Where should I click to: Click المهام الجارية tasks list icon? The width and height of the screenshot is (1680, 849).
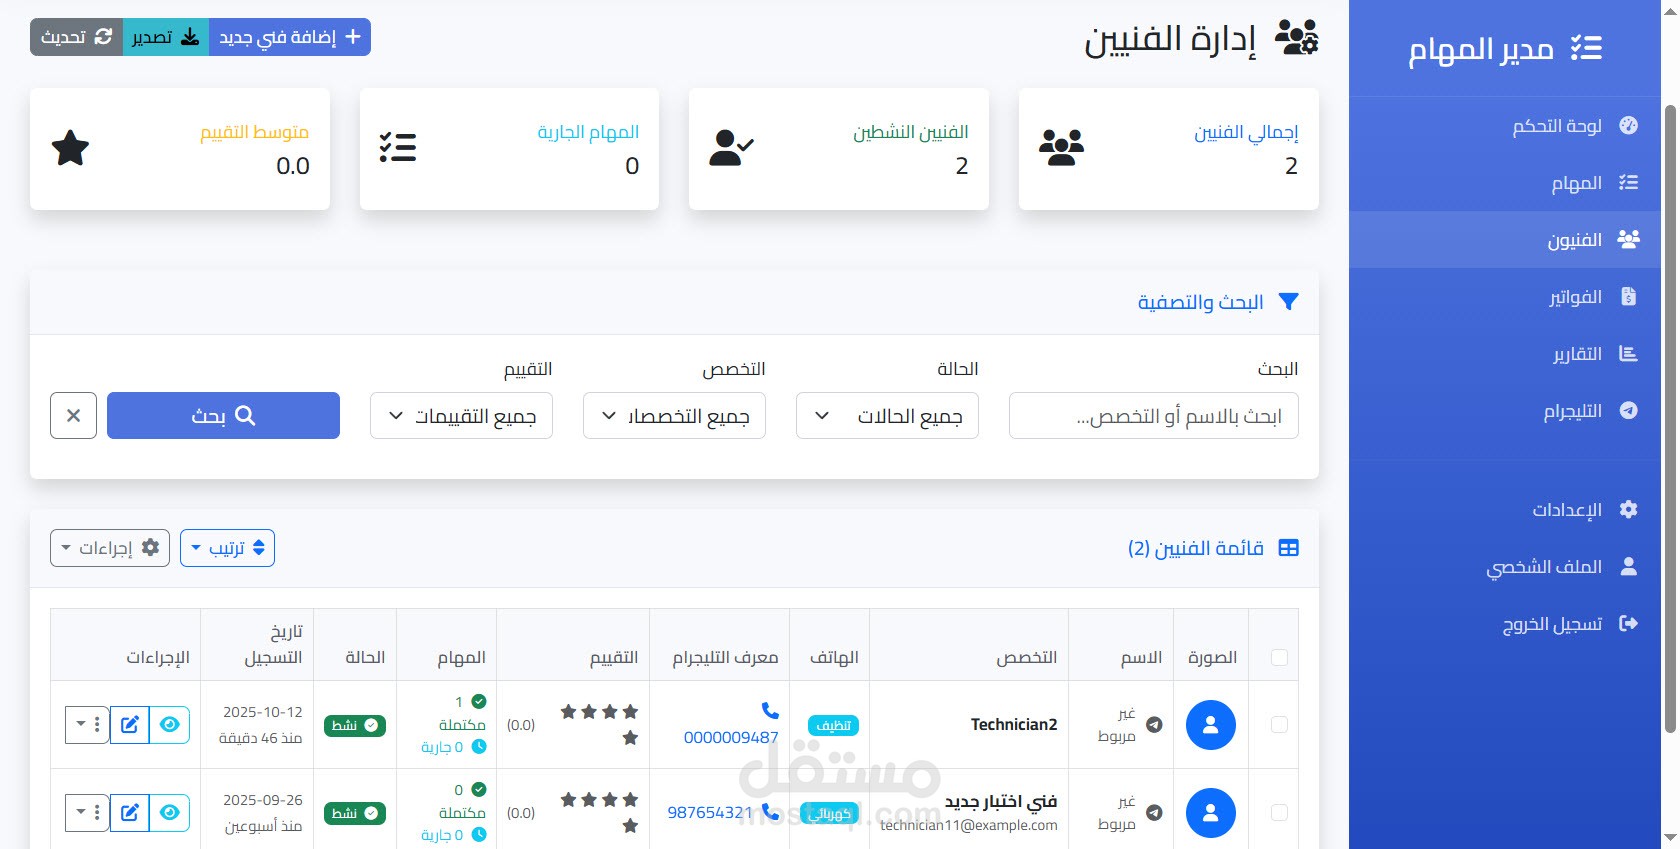pyautogui.click(x=398, y=148)
